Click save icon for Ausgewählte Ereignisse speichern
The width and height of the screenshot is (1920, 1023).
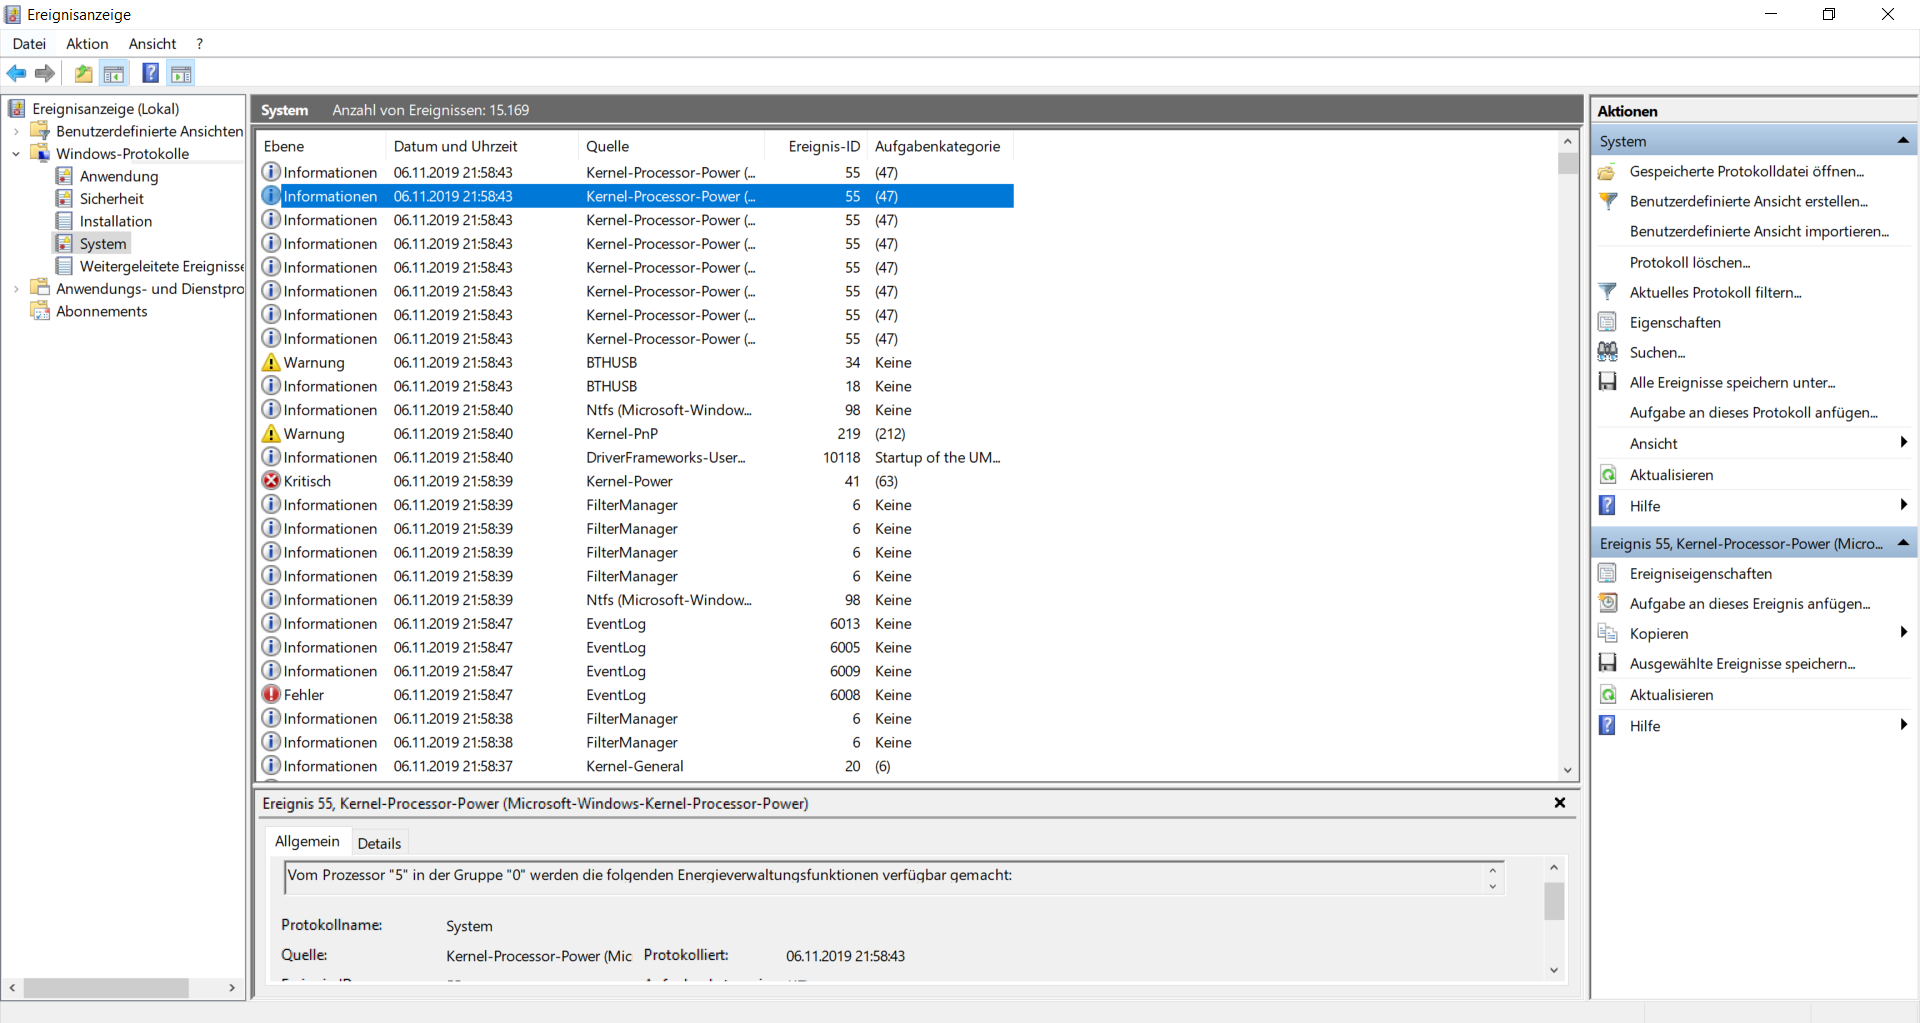click(1607, 664)
